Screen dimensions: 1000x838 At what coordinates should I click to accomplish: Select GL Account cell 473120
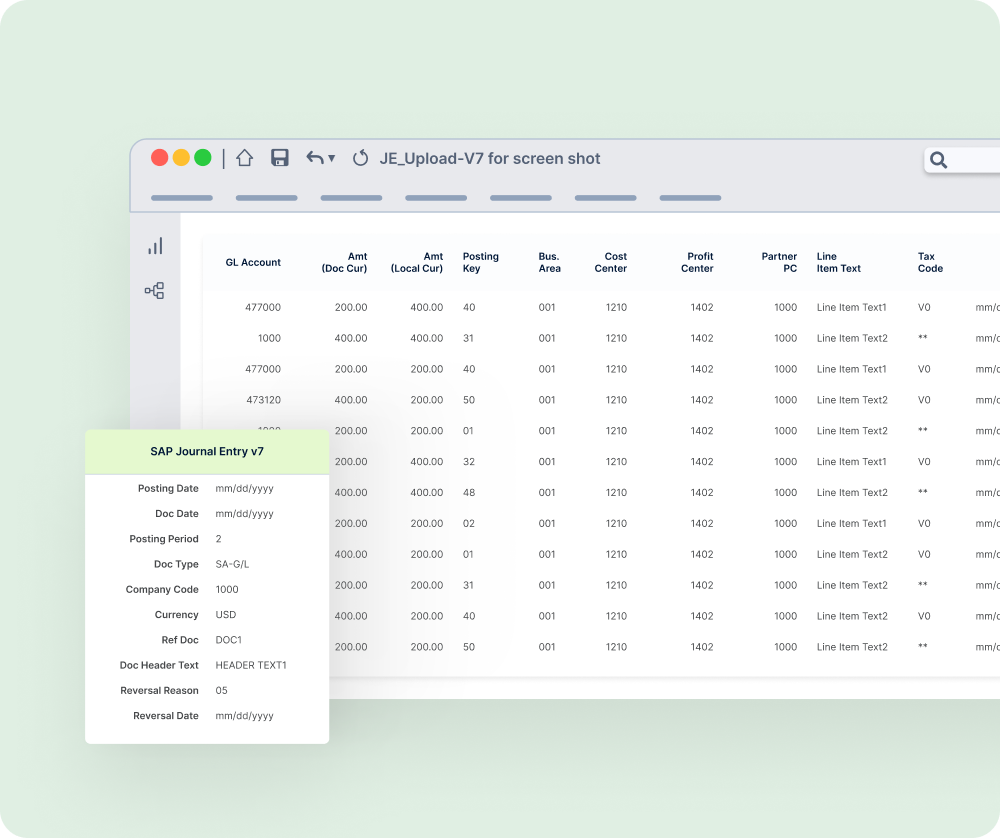pyautogui.click(x=263, y=400)
